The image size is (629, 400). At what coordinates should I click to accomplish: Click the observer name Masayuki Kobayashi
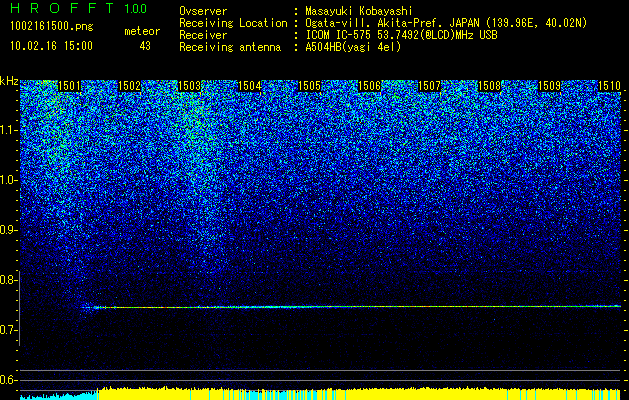point(359,11)
